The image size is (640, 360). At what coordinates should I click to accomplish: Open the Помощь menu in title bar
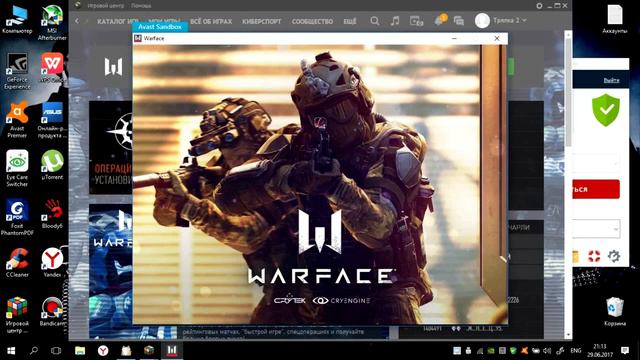click(141, 6)
